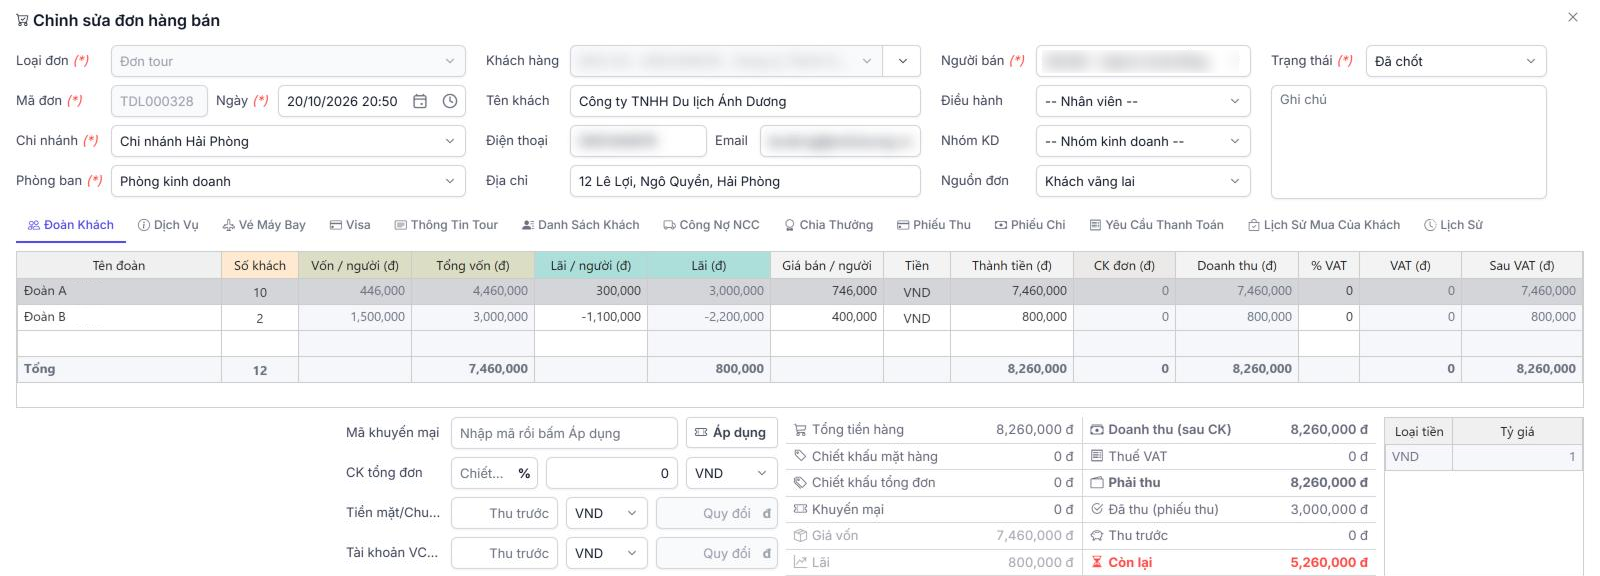Click into the Ghi chú notes box
The image size is (1600, 576).
pos(1408,142)
